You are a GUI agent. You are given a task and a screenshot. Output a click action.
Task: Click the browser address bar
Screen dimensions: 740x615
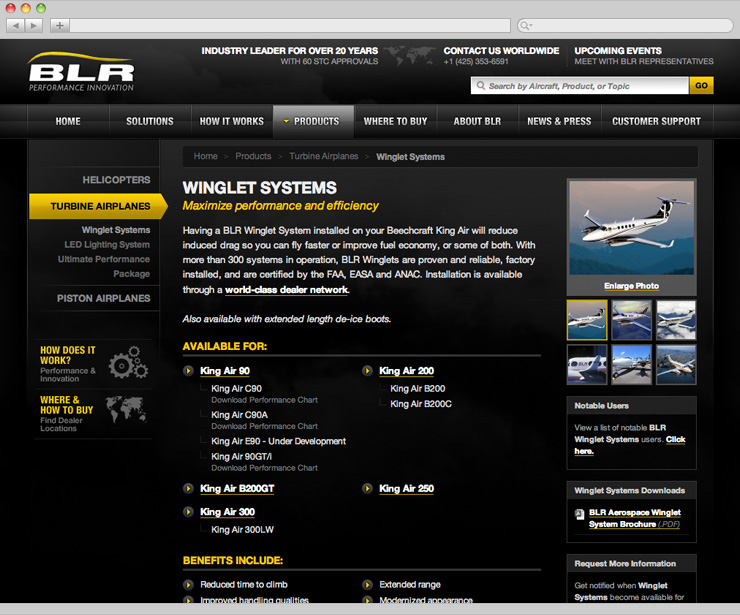pos(290,25)
